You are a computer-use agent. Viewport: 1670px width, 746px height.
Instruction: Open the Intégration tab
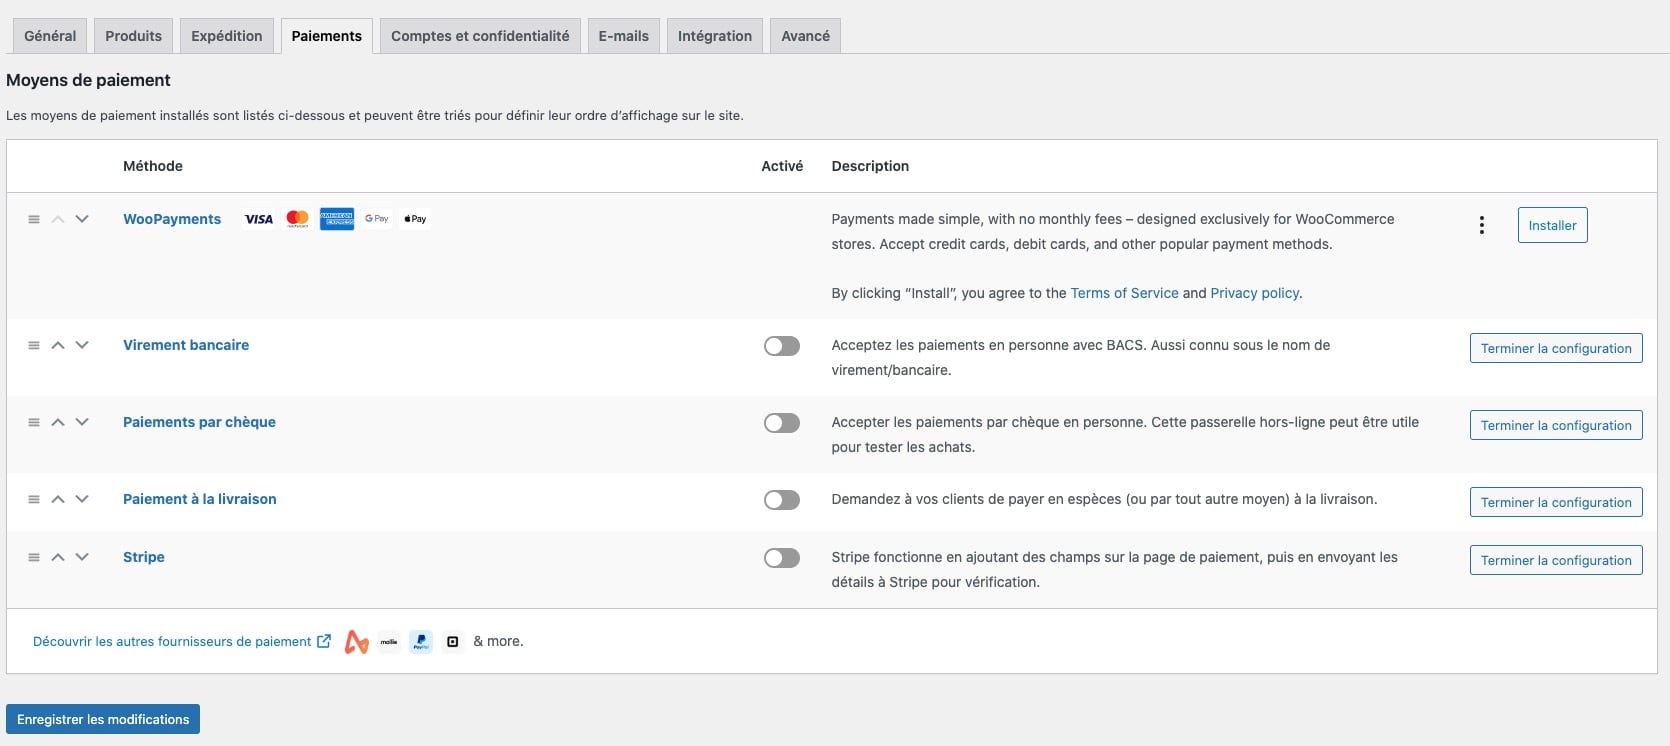click(x=715, y=36)
